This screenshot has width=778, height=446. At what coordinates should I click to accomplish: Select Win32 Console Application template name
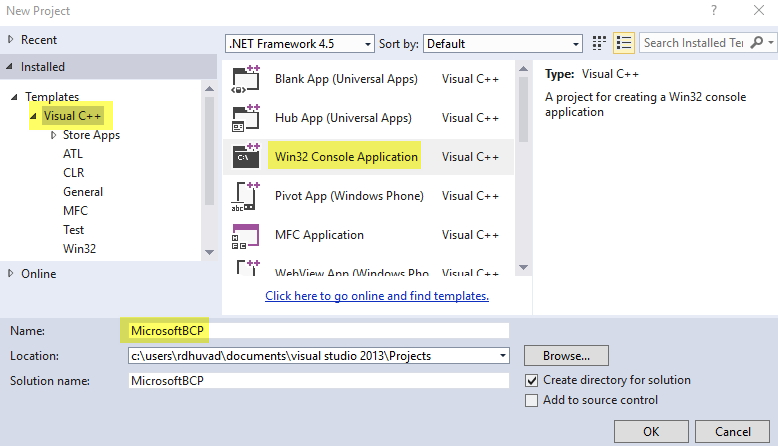tap(346, 157)
